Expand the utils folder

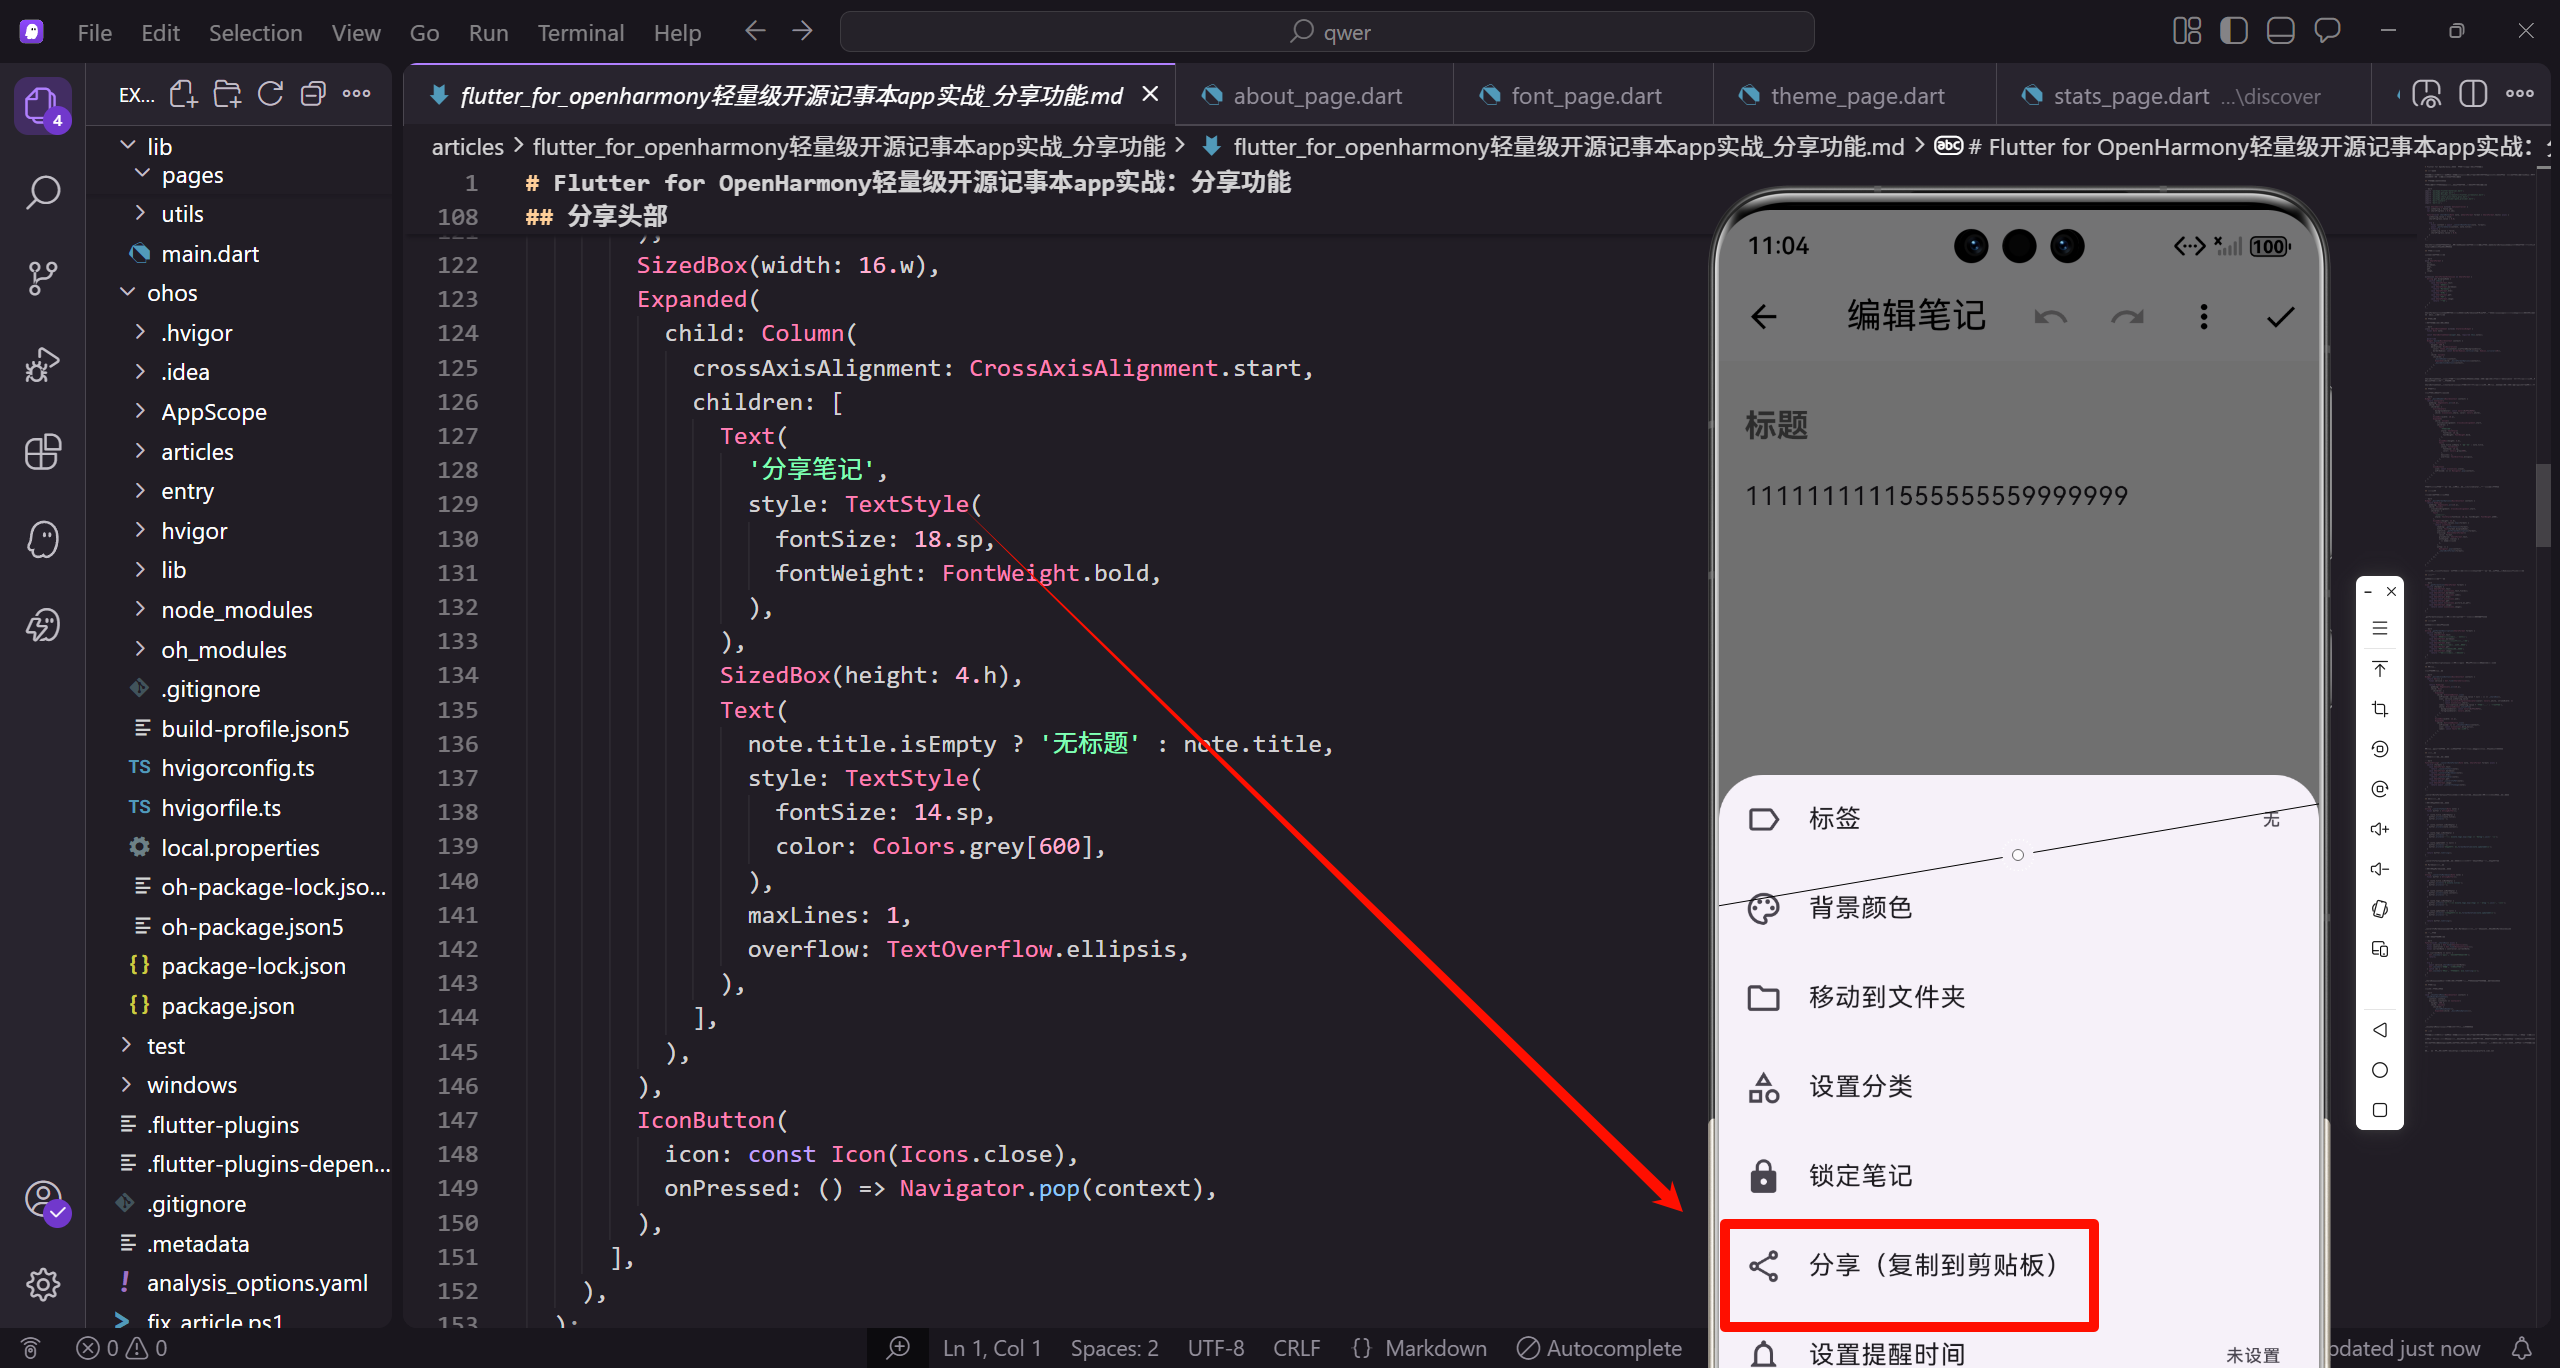pos(140,214)
